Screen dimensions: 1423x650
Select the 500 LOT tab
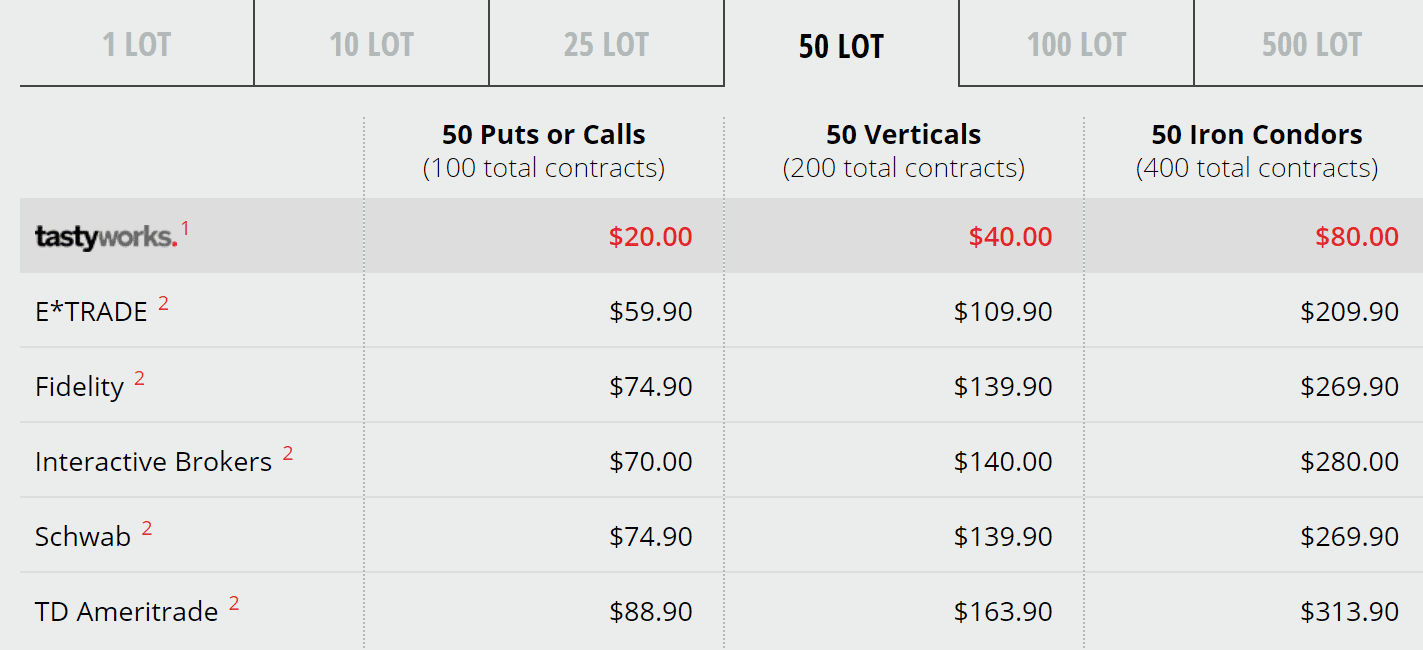pyautogui.click(x=1311, y=43)
